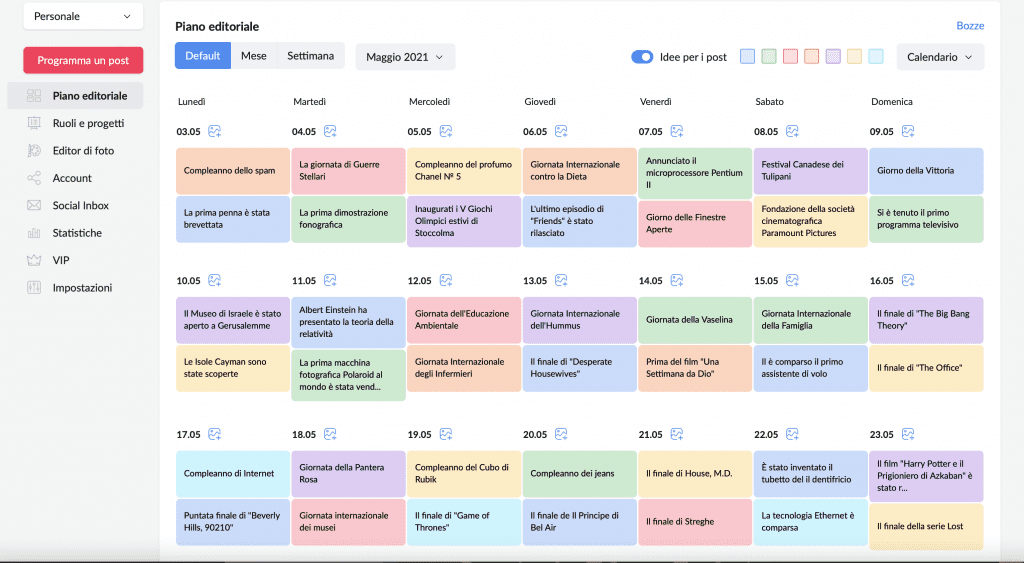The image size is (1024, 563).
Task: Toggle the green color filter box
Action: pos(769,57)
